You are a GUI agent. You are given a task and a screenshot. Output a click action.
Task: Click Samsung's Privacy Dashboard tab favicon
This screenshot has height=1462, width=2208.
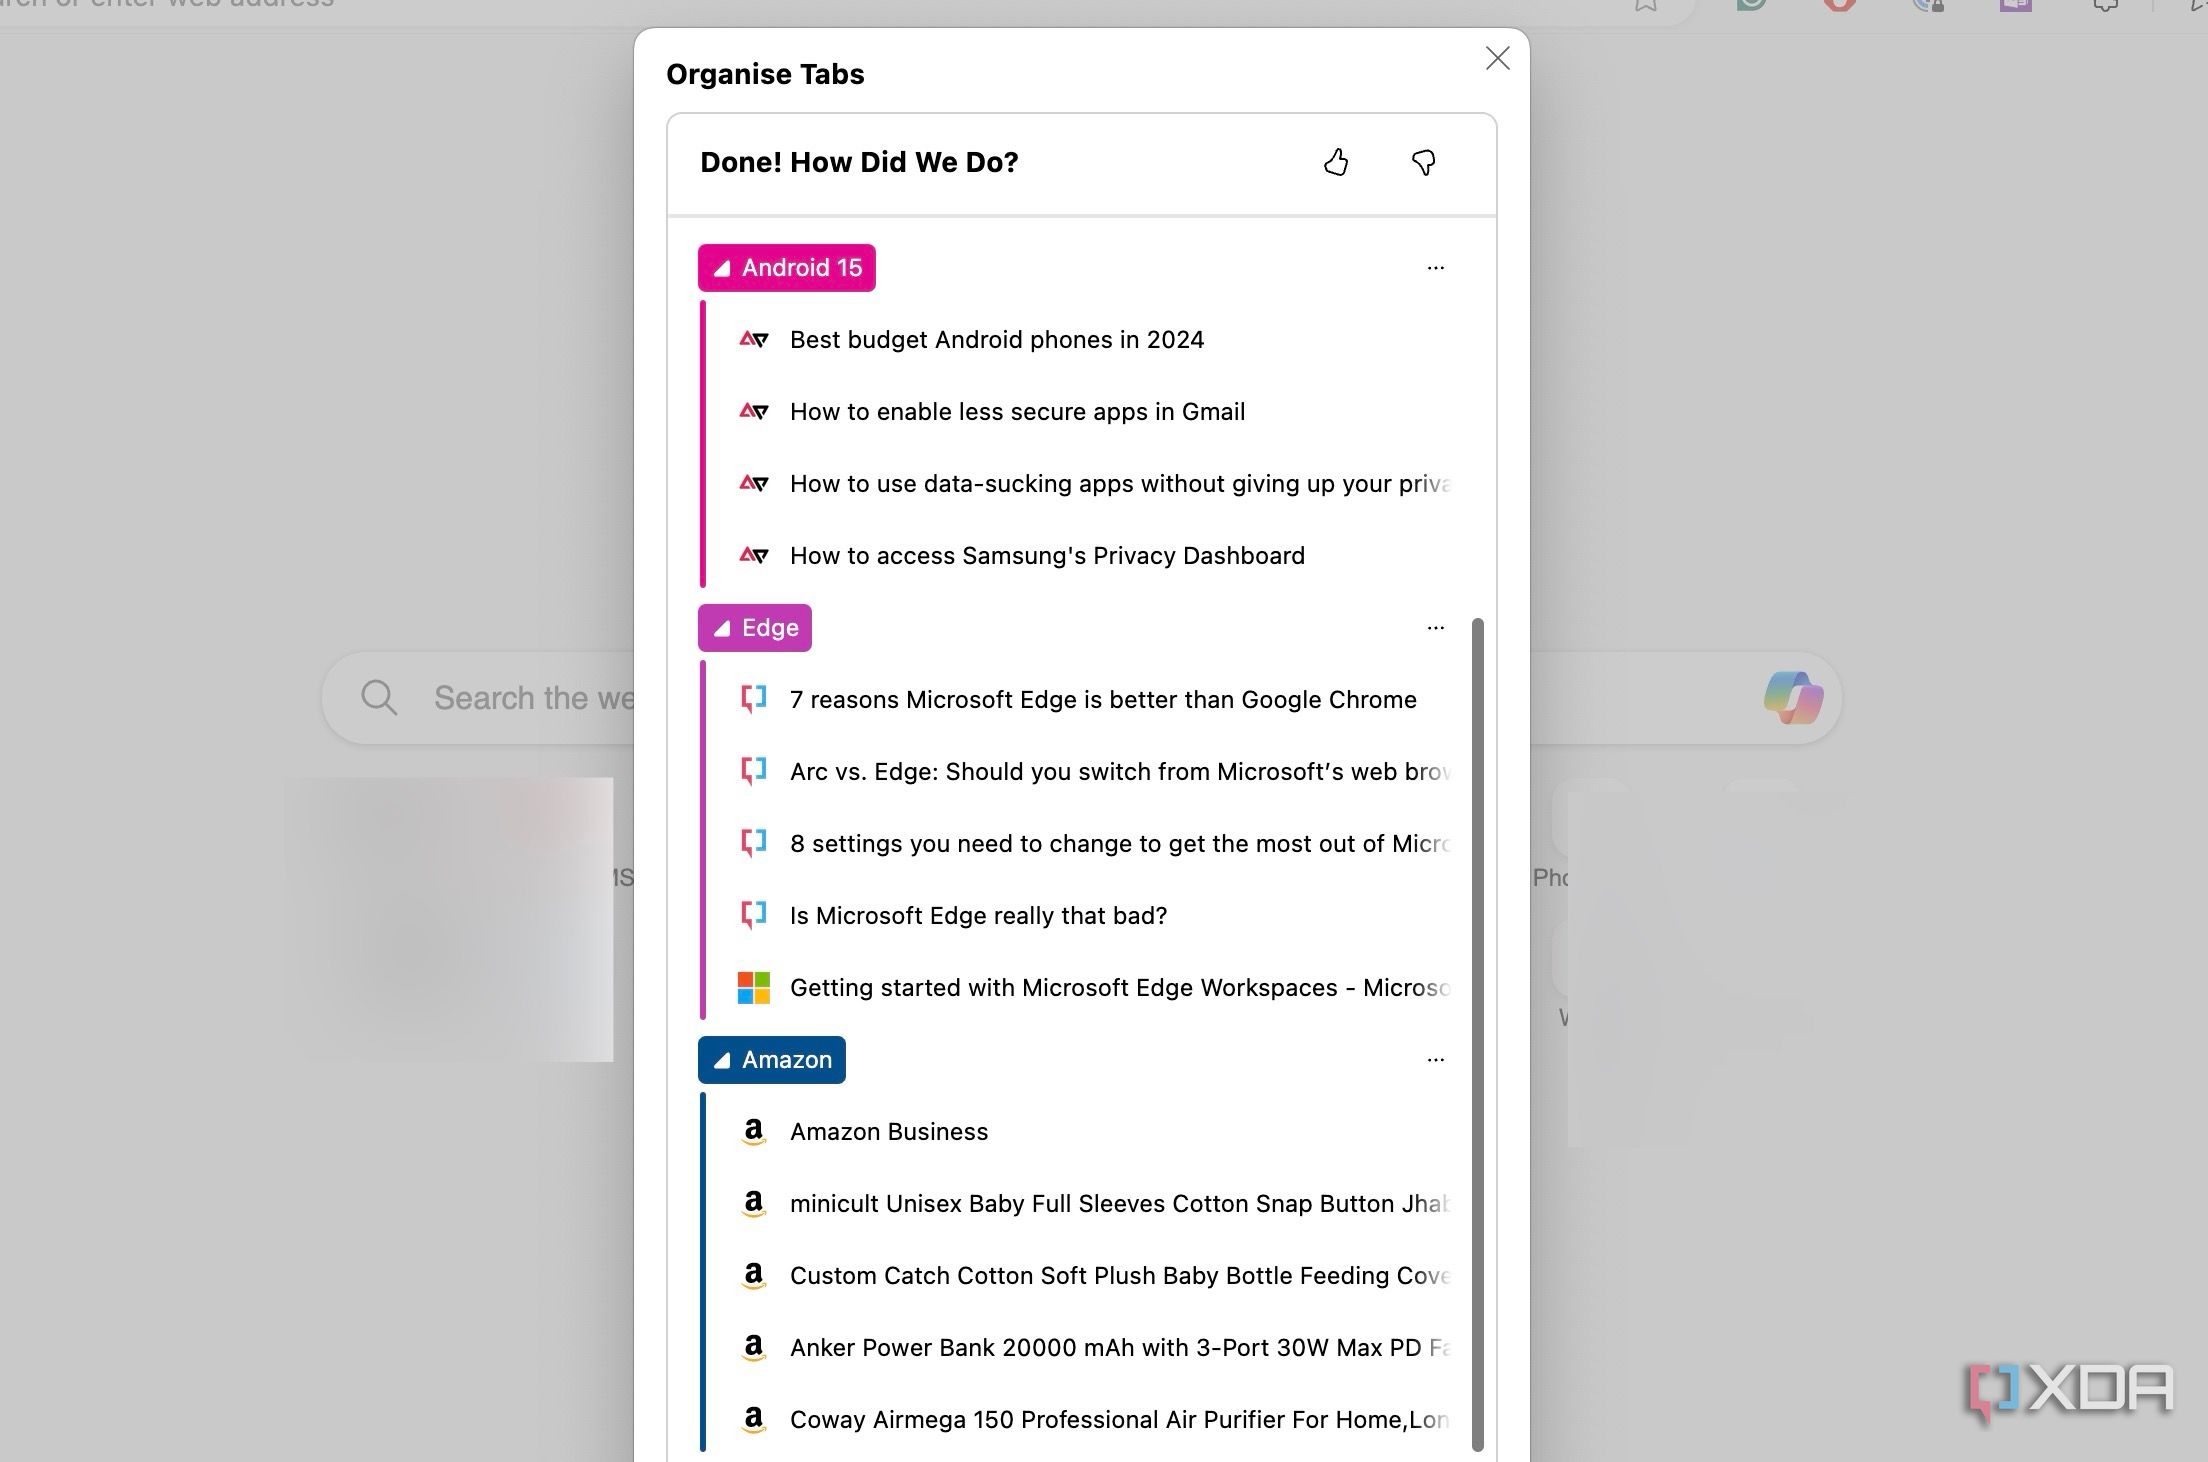click(753, 556)
